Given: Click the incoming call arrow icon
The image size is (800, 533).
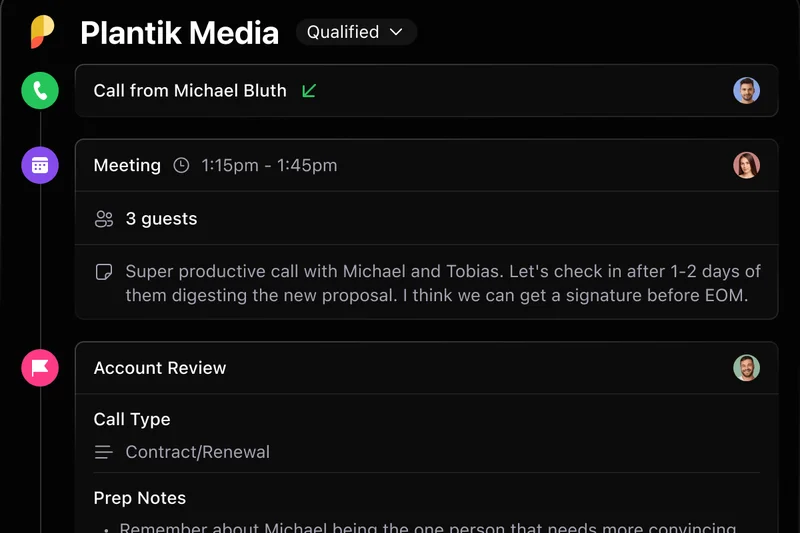Looking at the screenshot, I should pos(309,91).
